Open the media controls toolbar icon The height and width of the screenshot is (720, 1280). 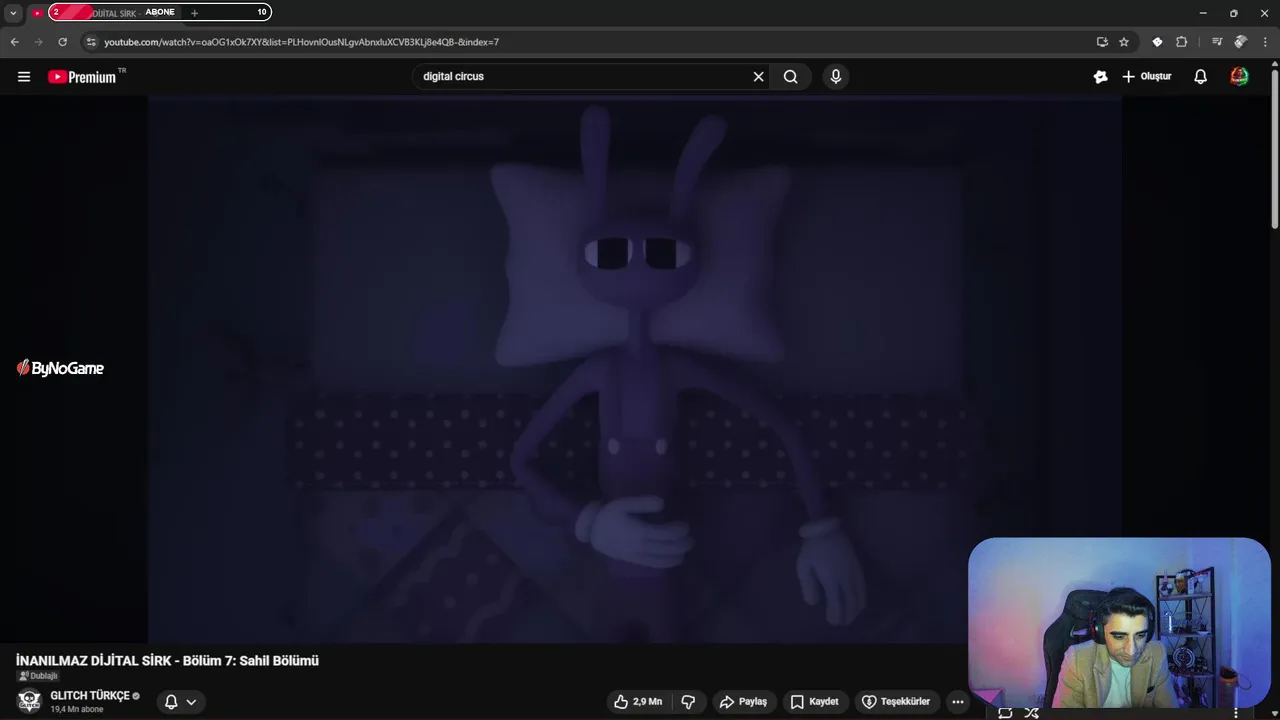tap(1216, 42)
